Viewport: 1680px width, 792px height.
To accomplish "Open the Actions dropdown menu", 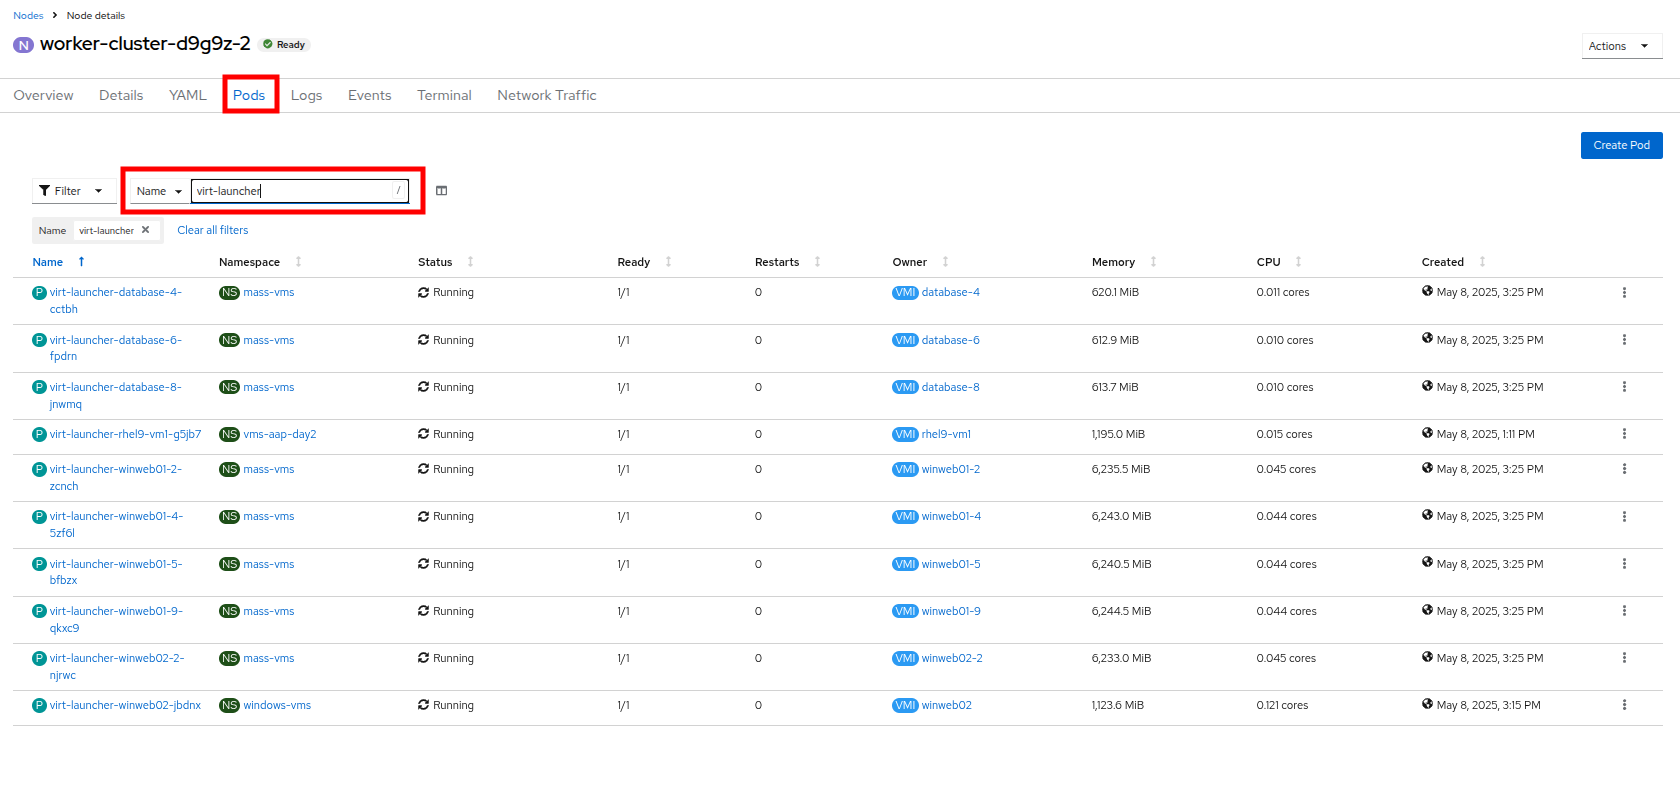I will click(x=1619, y=46).
